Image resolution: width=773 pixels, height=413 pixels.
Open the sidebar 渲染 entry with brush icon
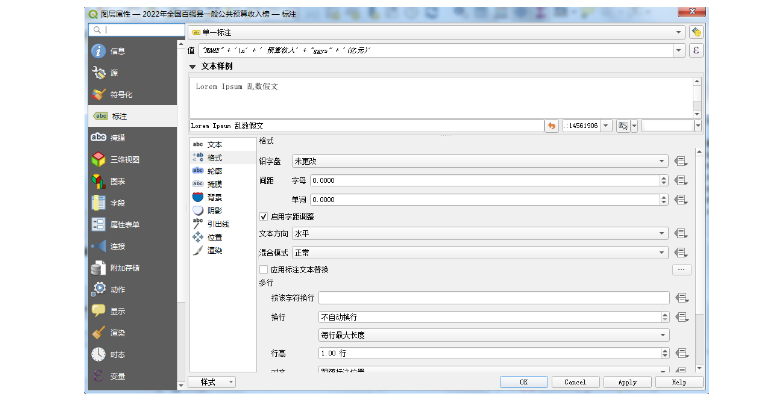point(132,333)
